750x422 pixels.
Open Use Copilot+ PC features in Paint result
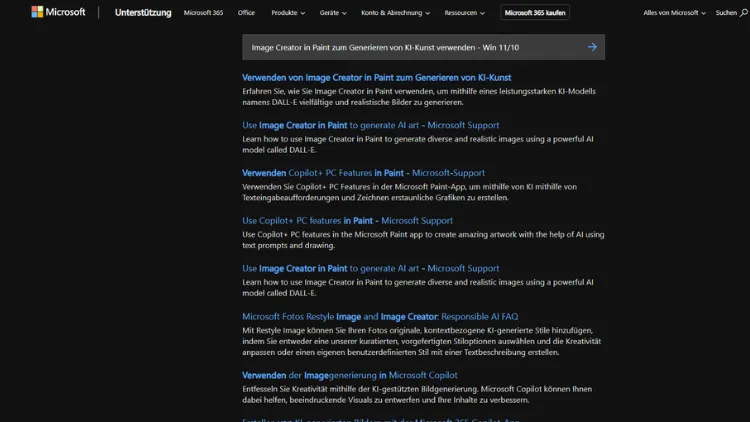pos(347,221)
